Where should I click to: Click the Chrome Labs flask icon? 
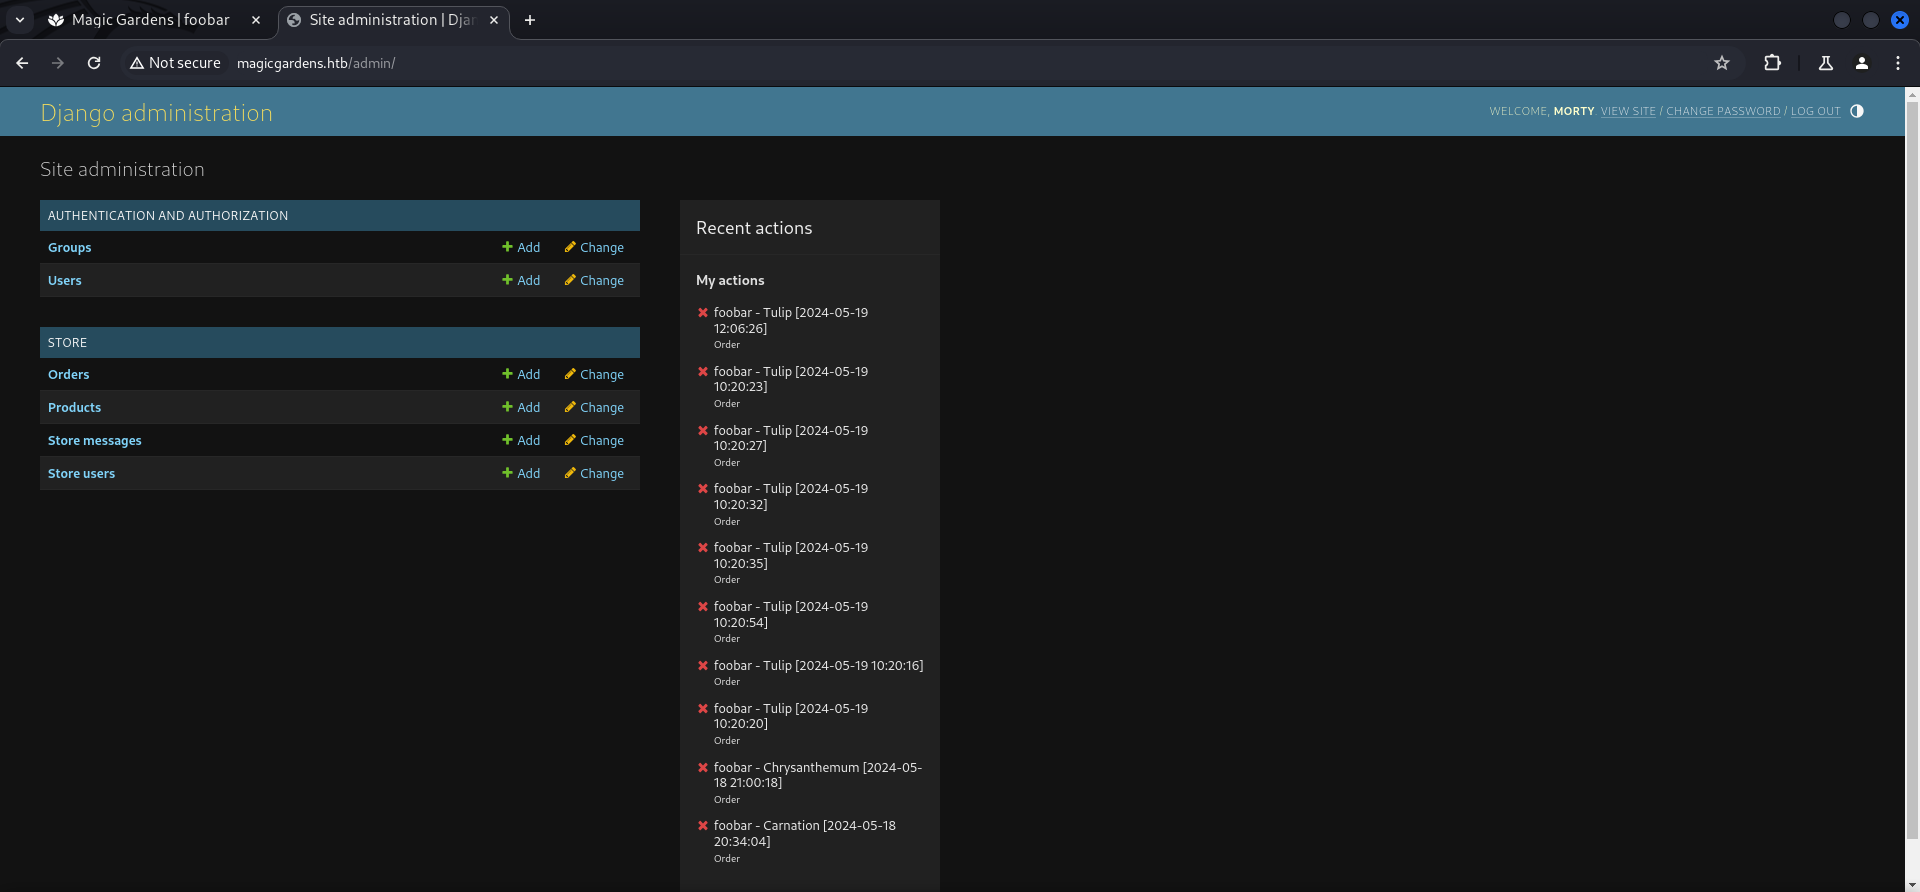[1825, 63]
